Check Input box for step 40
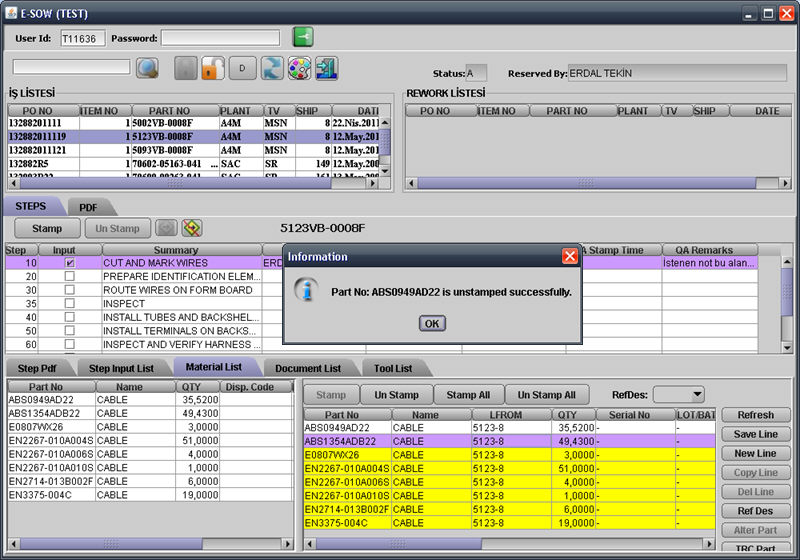This screenshot has width=800, height=560. pos(70,317)
